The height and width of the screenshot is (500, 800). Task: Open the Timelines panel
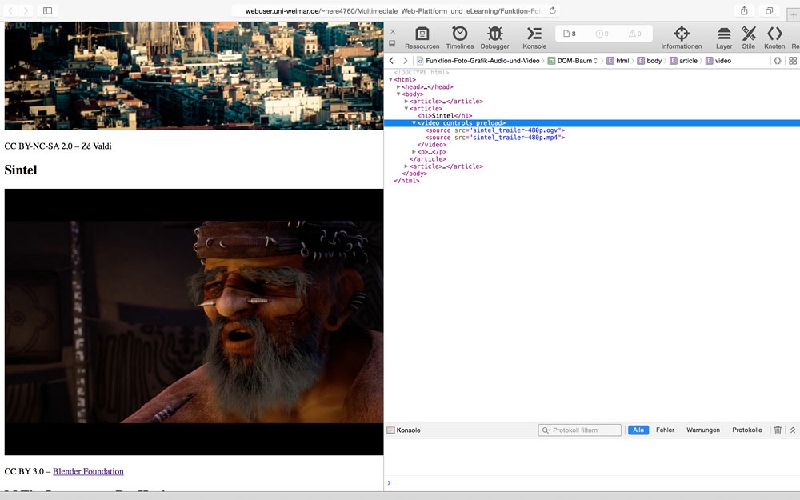pyautogui.click(x=460, y=38)
